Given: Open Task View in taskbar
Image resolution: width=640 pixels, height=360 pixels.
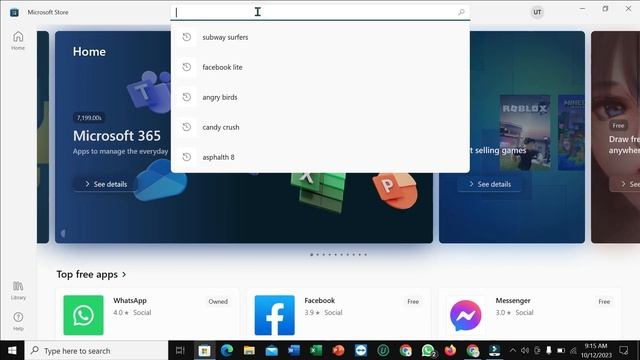Looking at the screenshot, I should point(180,351).
